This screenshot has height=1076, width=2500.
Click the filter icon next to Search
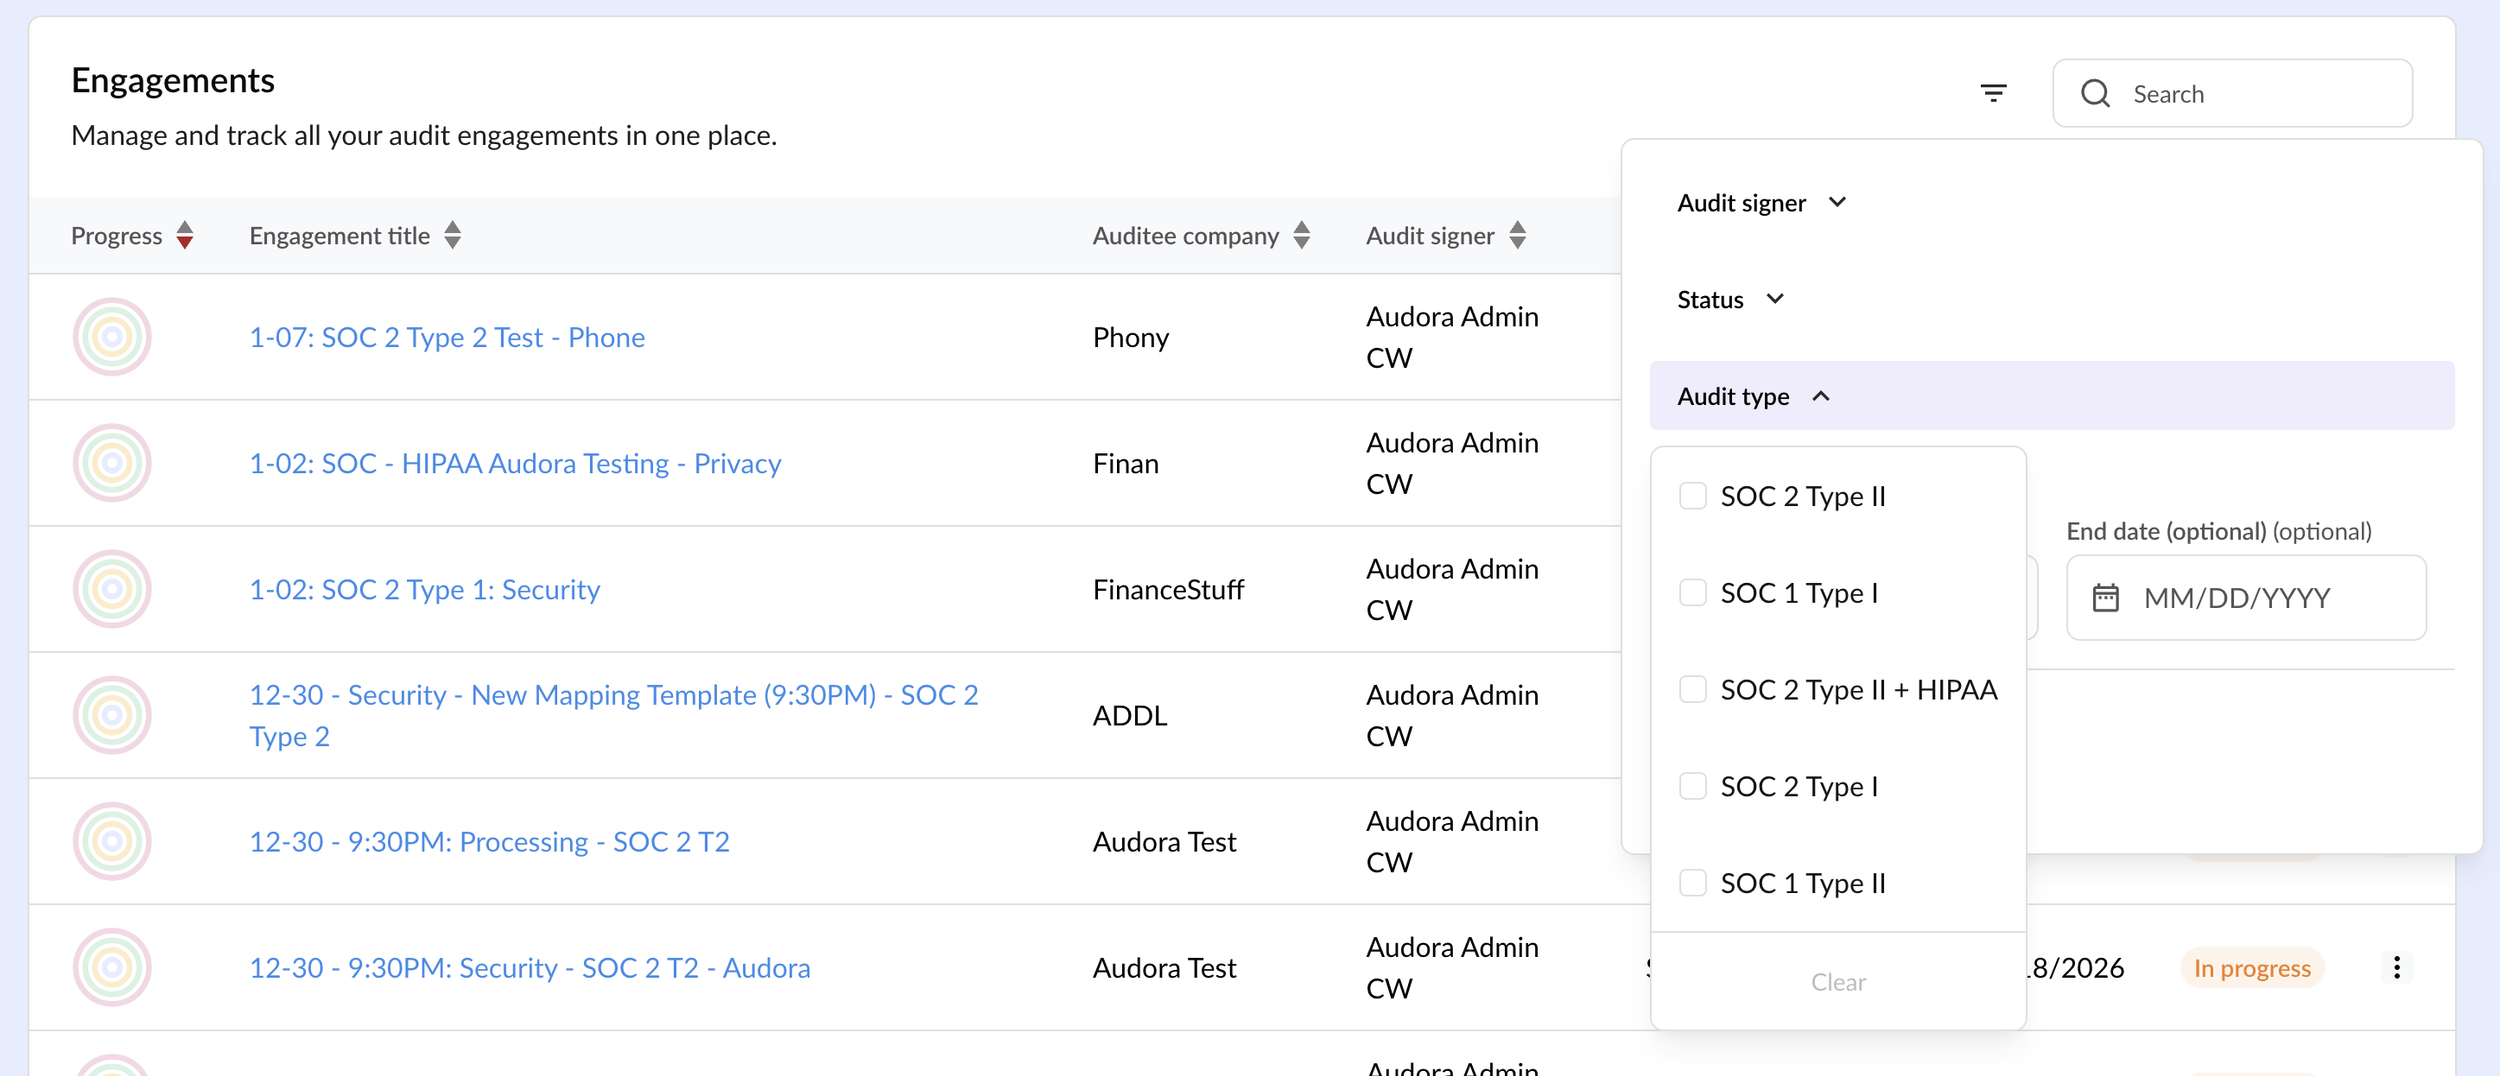coord(1993,93)
